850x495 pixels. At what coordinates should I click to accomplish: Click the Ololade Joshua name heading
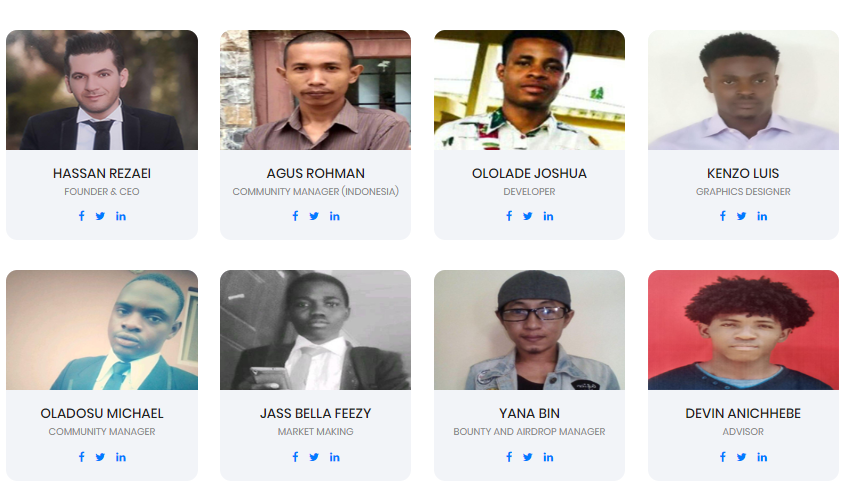(x=529, y=173)
